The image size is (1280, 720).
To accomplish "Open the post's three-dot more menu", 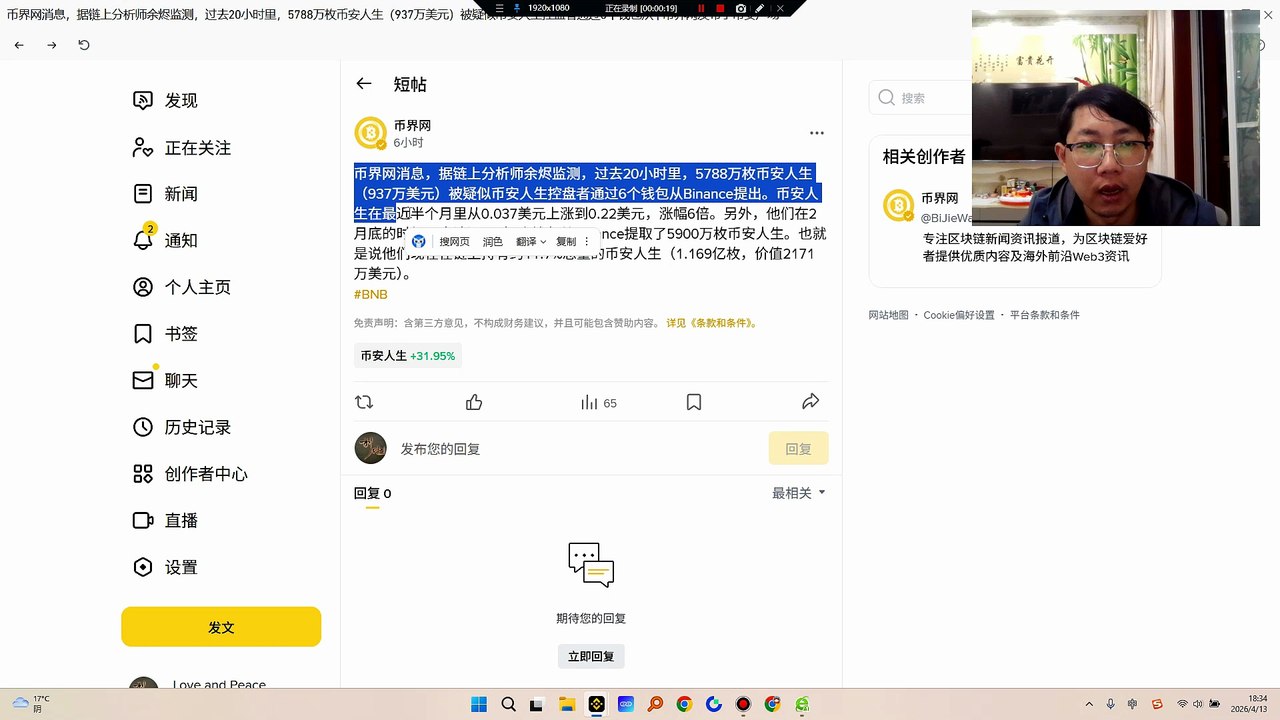I will pyautogui.click(x=817, y=133).
